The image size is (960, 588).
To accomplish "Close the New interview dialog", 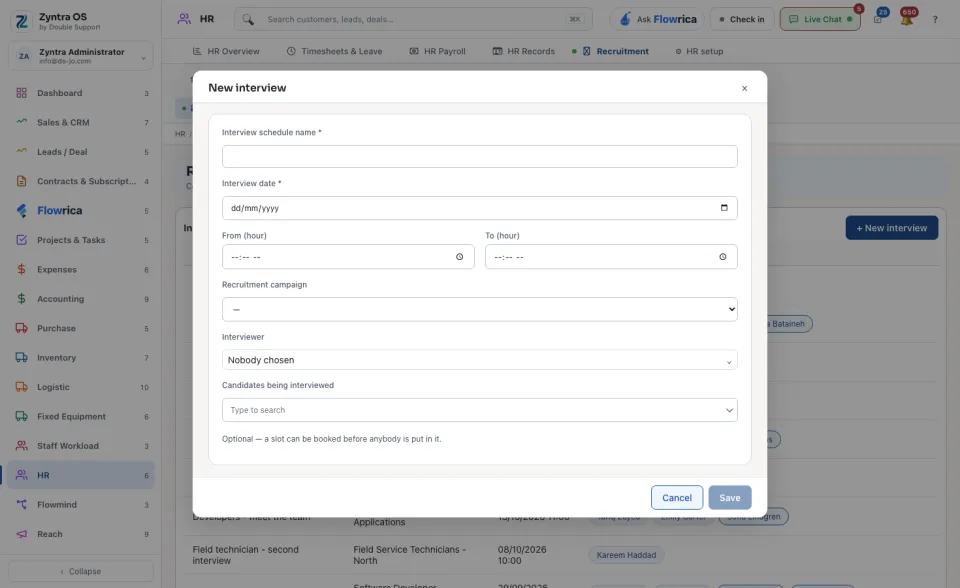I will pos(744,88).
